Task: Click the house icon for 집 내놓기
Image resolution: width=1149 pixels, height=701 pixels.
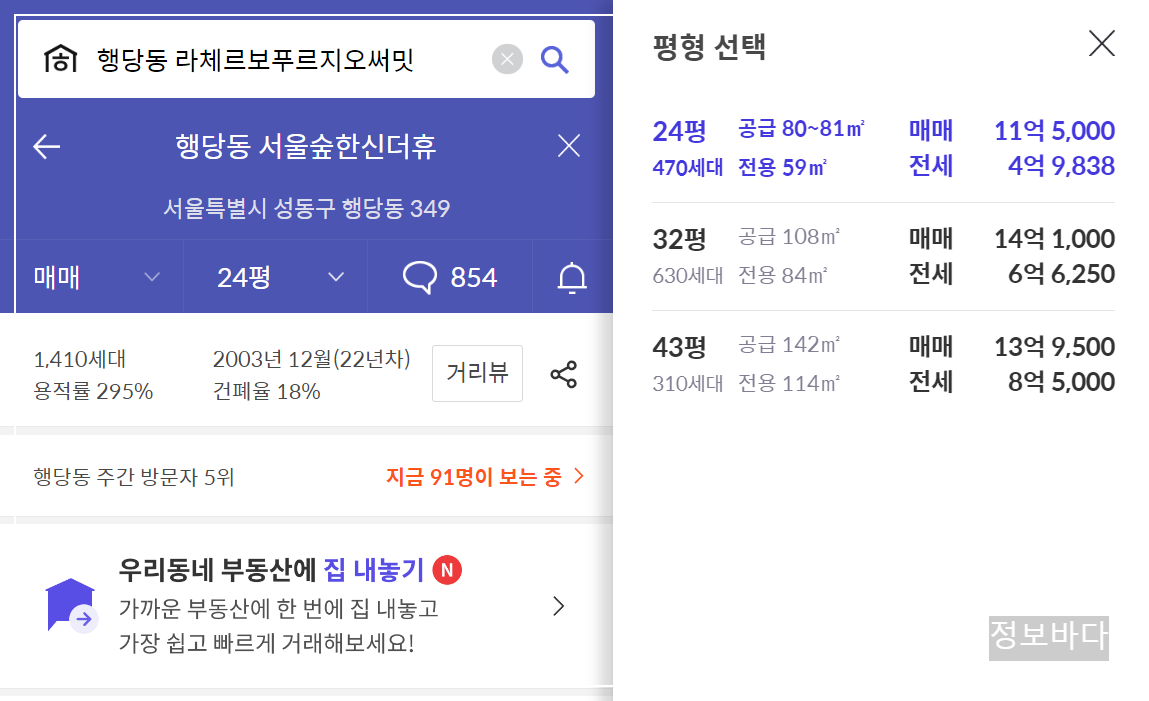Action: click(x=72, y=606)
